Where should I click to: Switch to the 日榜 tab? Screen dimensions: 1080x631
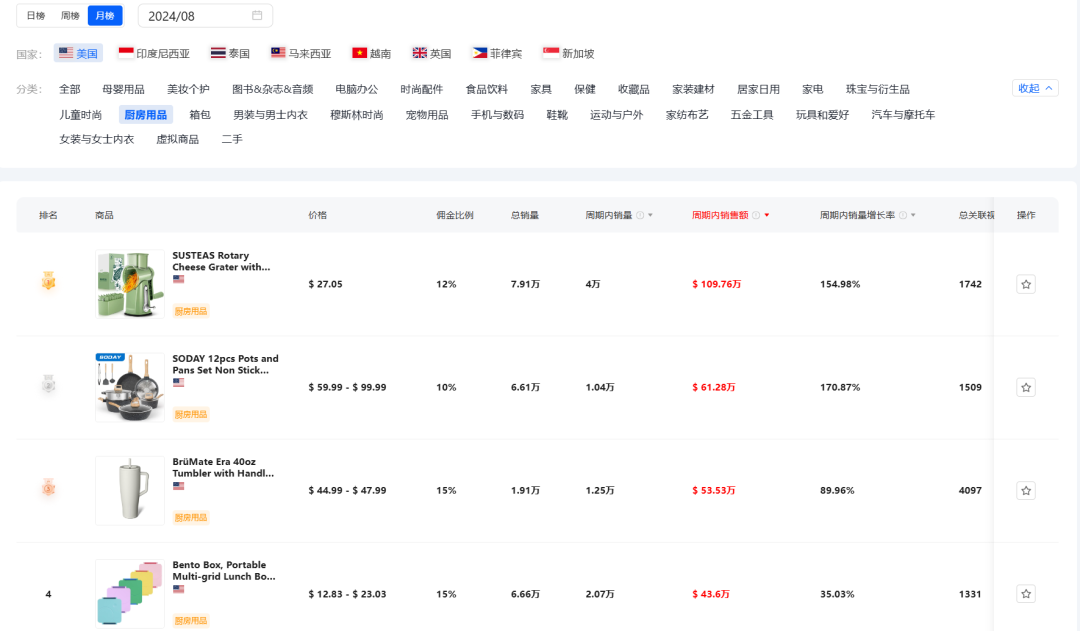click(x=37, y=15)
